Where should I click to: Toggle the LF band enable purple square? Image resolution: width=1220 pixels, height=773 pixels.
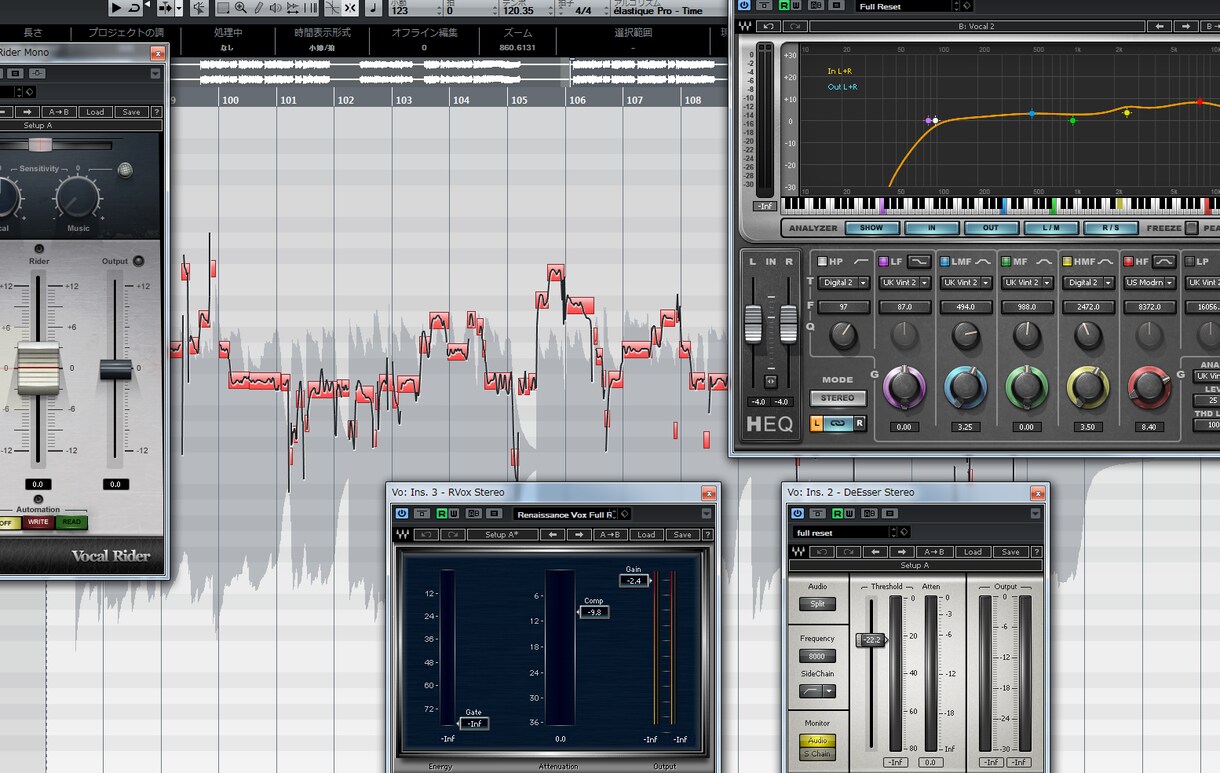tap(883, 261)
